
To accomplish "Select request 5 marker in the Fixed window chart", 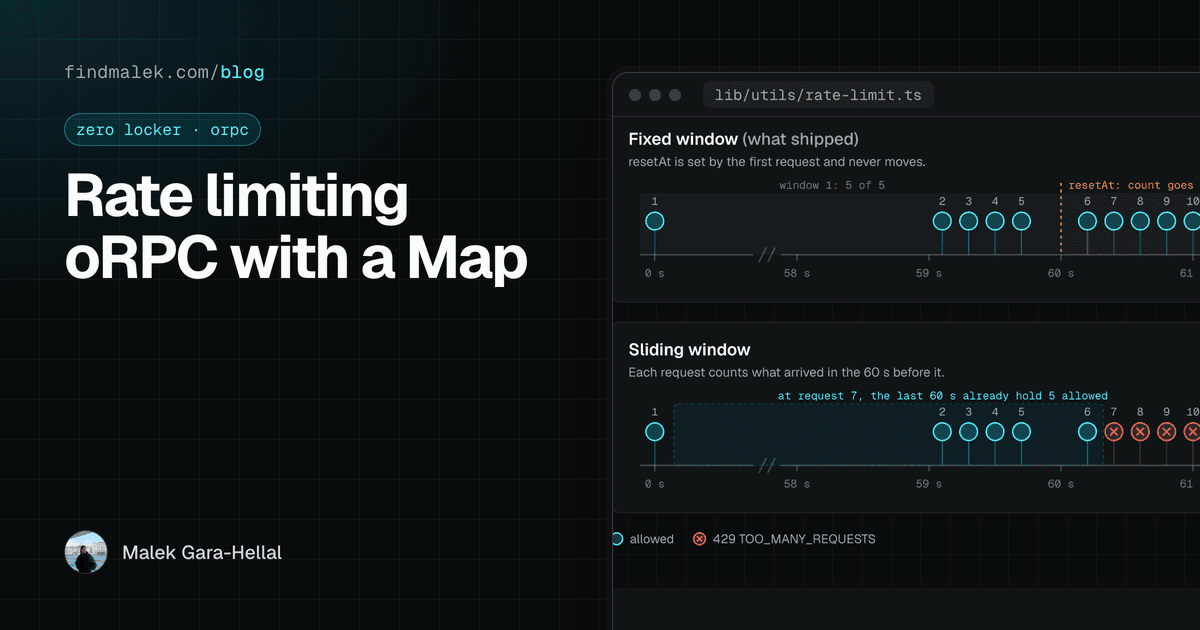I will [x=1021, y=221].
